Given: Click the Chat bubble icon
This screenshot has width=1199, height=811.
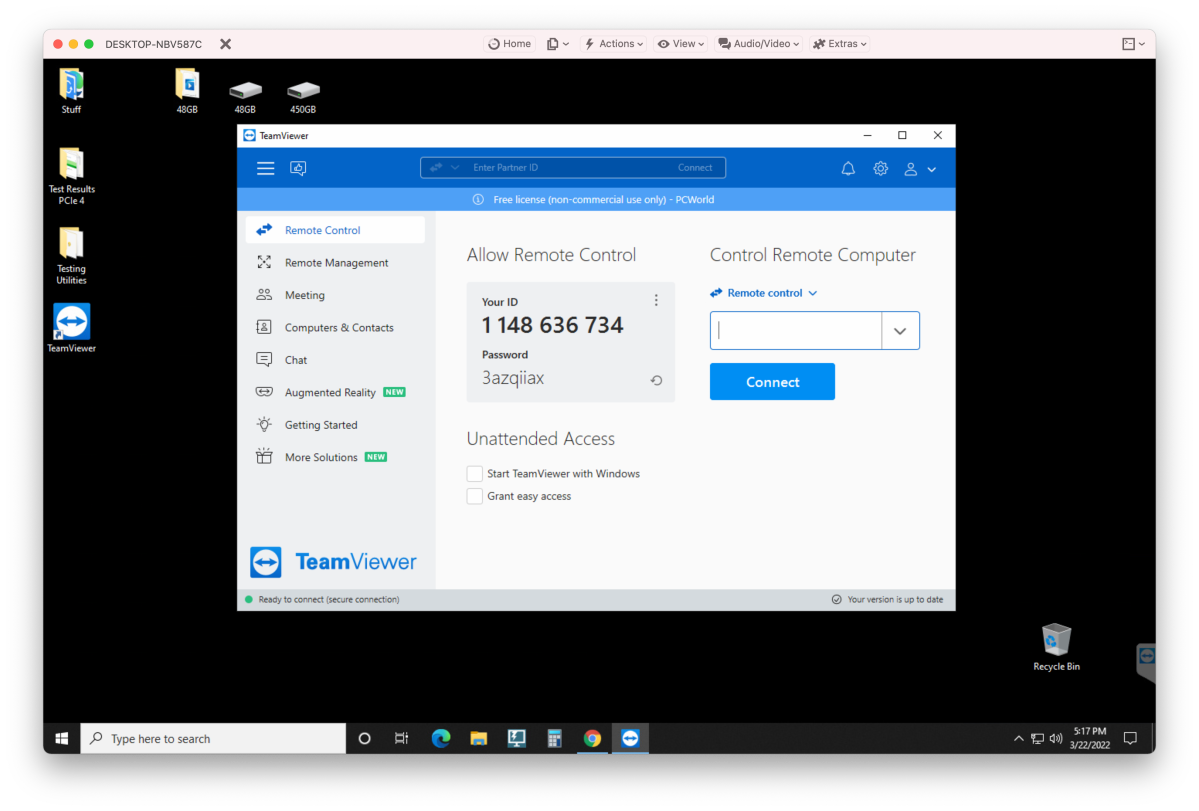Looking at the screenshot, I should click(x=264, y=359).
